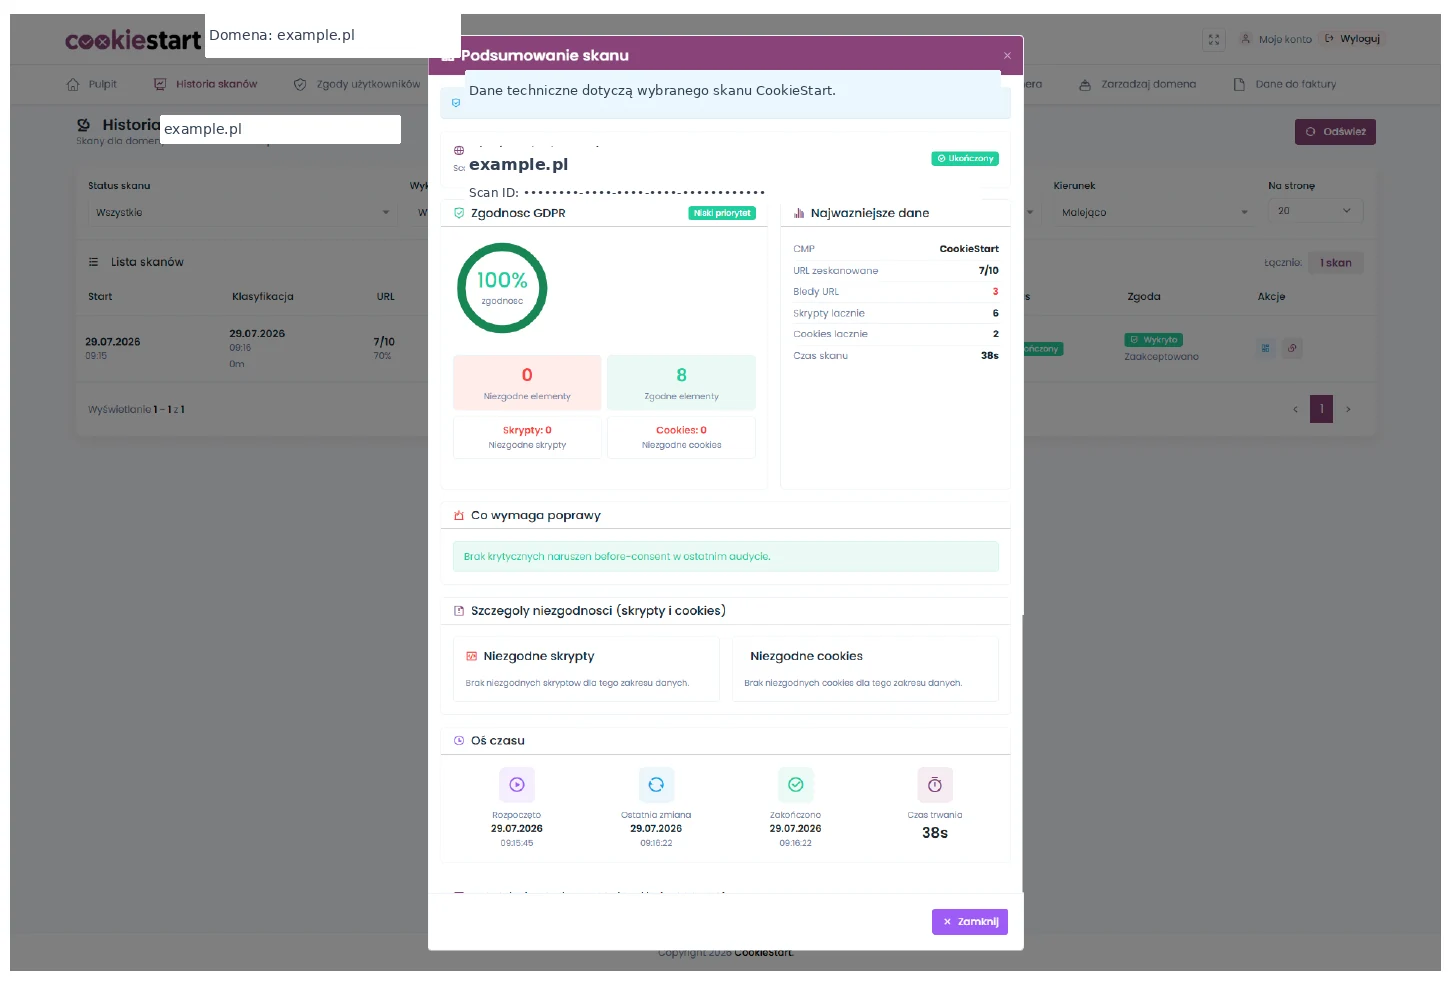
Task: Click the Brak krytycznych naruszen notice
Action: point(725,556)
